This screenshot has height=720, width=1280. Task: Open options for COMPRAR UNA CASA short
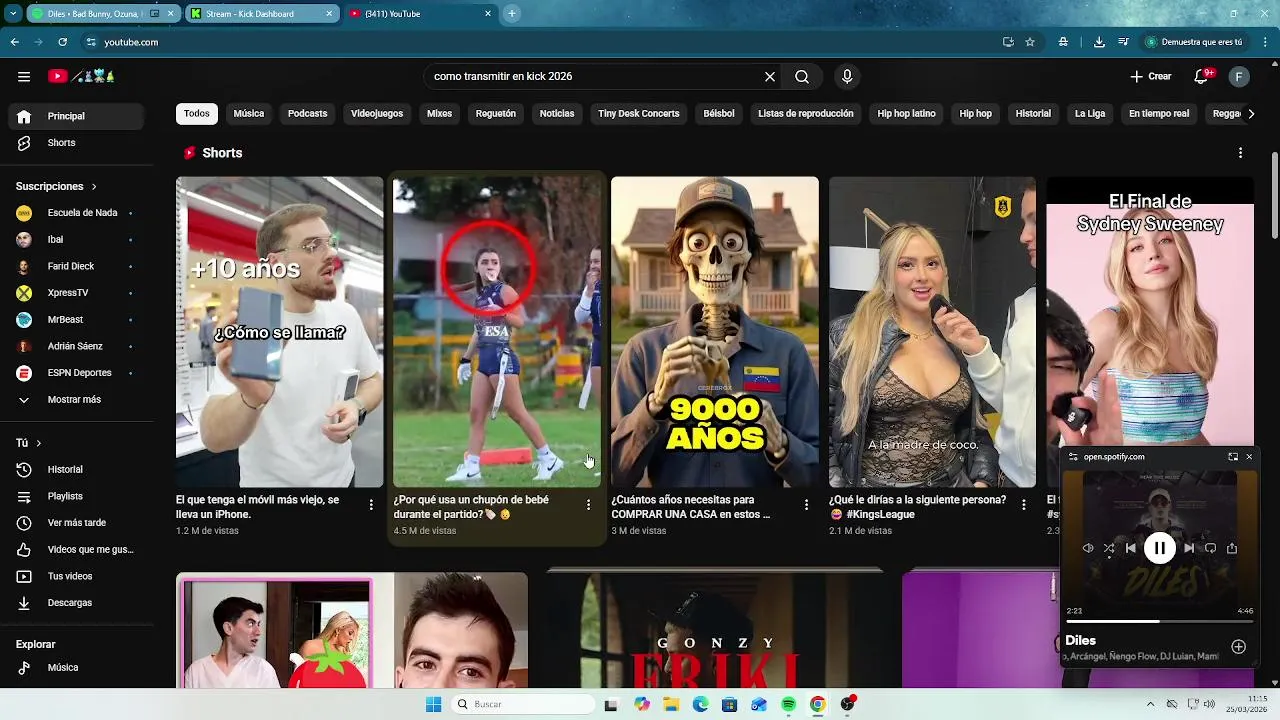[x=806, y=505]
